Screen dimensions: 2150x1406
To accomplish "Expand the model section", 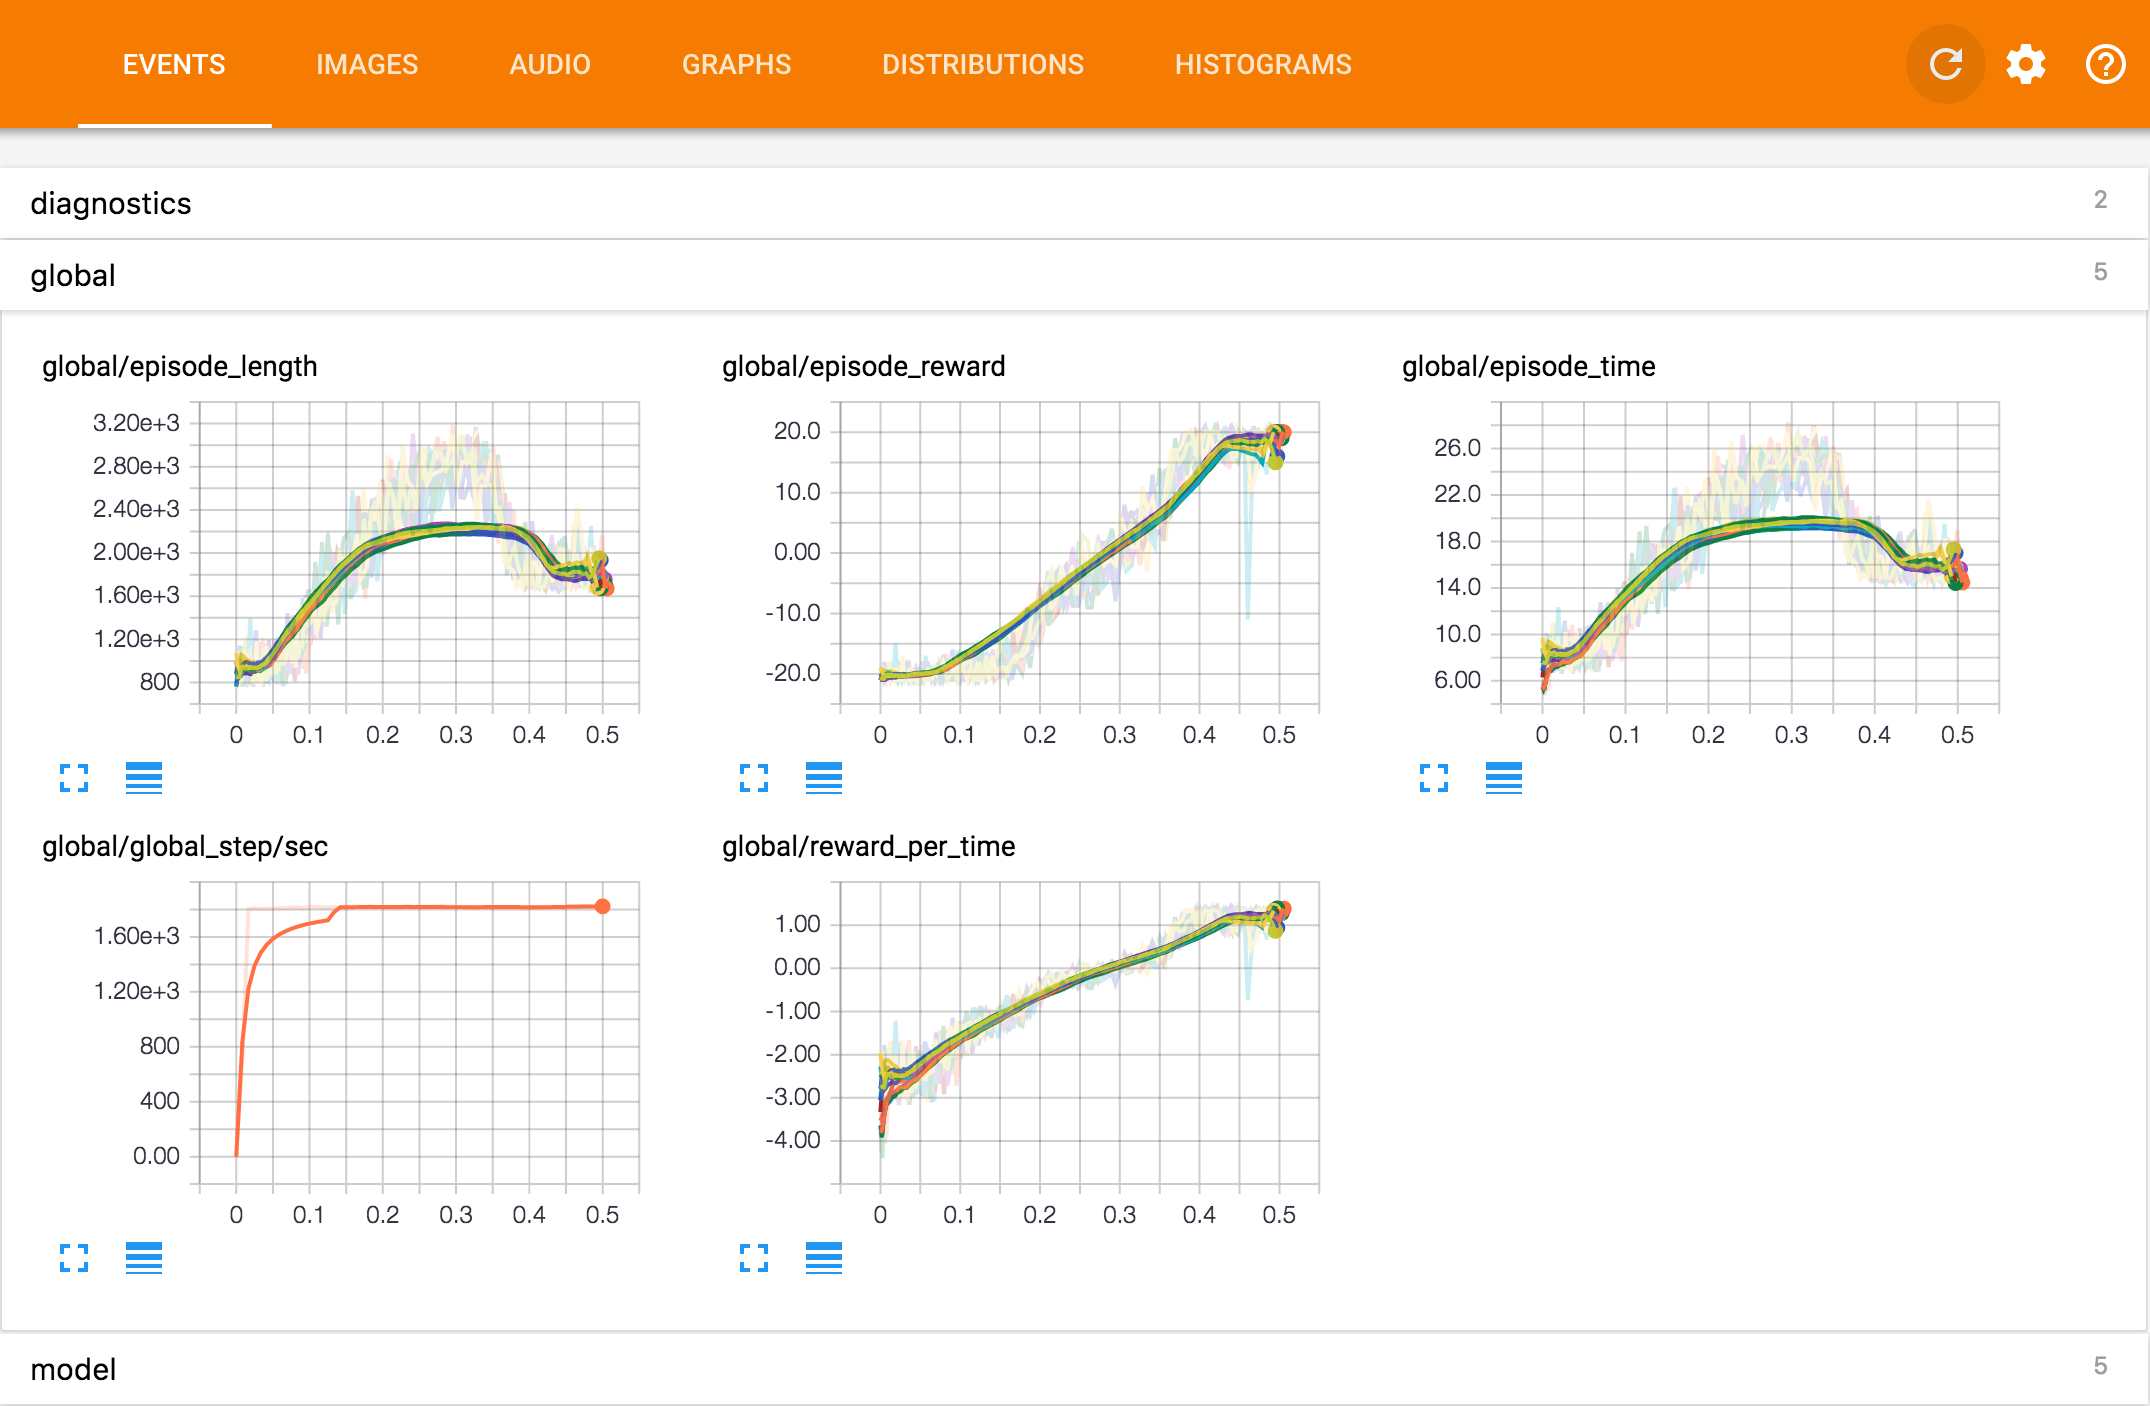I will [x=1074, y=1368].
